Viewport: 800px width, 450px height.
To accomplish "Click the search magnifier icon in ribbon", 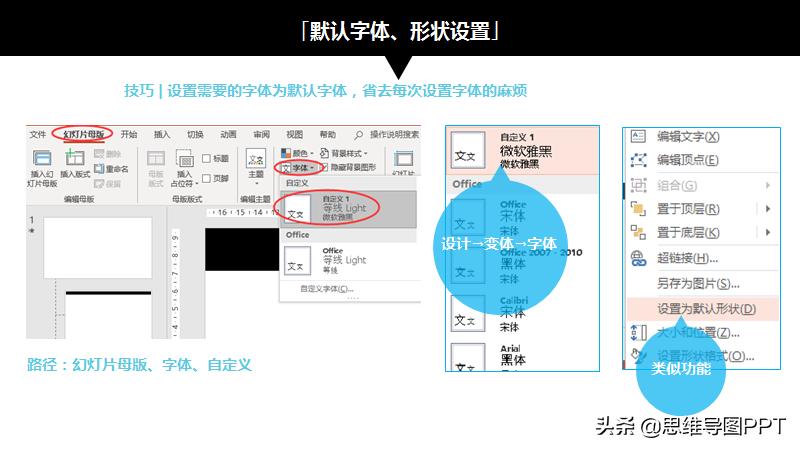I will coord(359,135).
